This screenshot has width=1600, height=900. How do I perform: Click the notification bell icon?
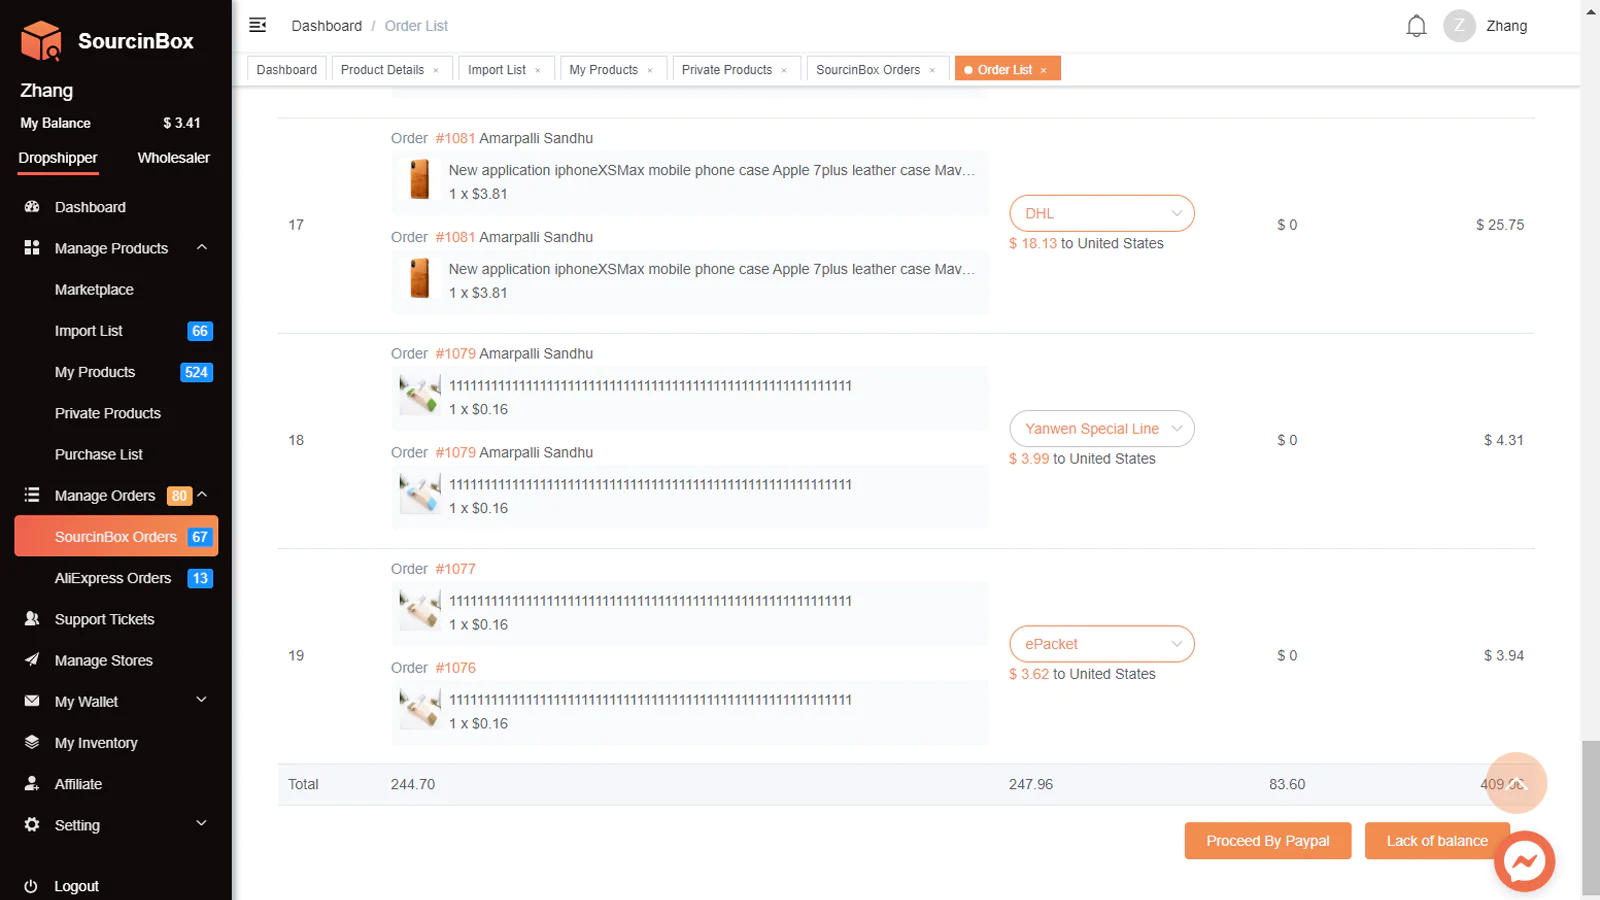coord(1416,26)
